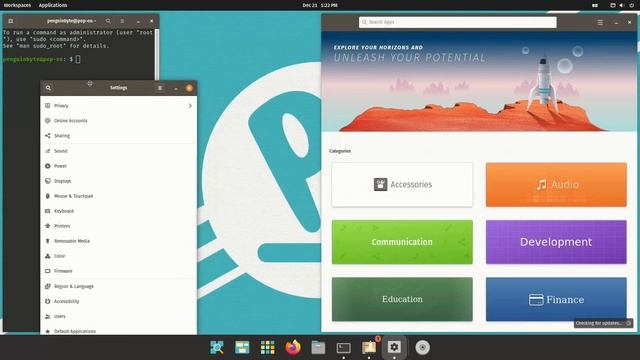Select Default Applications in the Settings sidebar
This screenshot has height=360, width=640.
pyautogui.click(x=118, y=330)
